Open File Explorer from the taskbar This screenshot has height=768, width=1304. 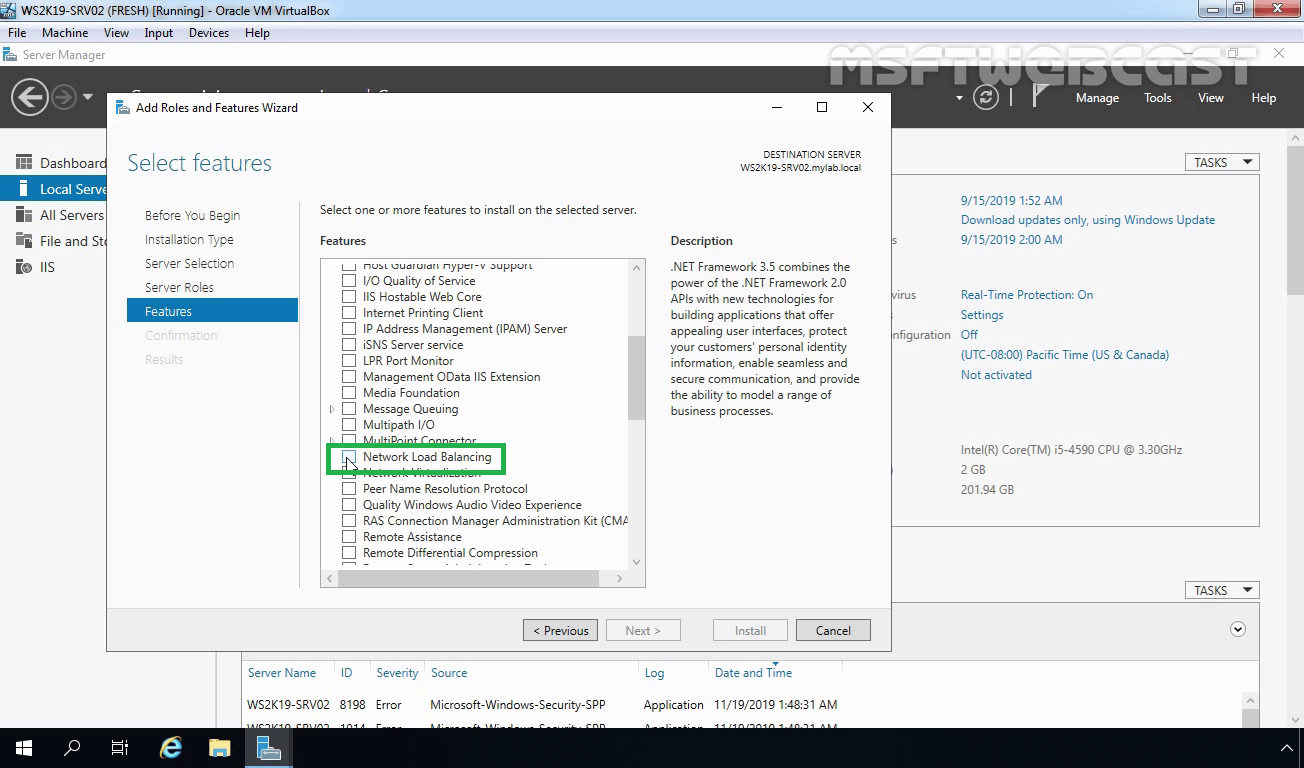(219, 747)
